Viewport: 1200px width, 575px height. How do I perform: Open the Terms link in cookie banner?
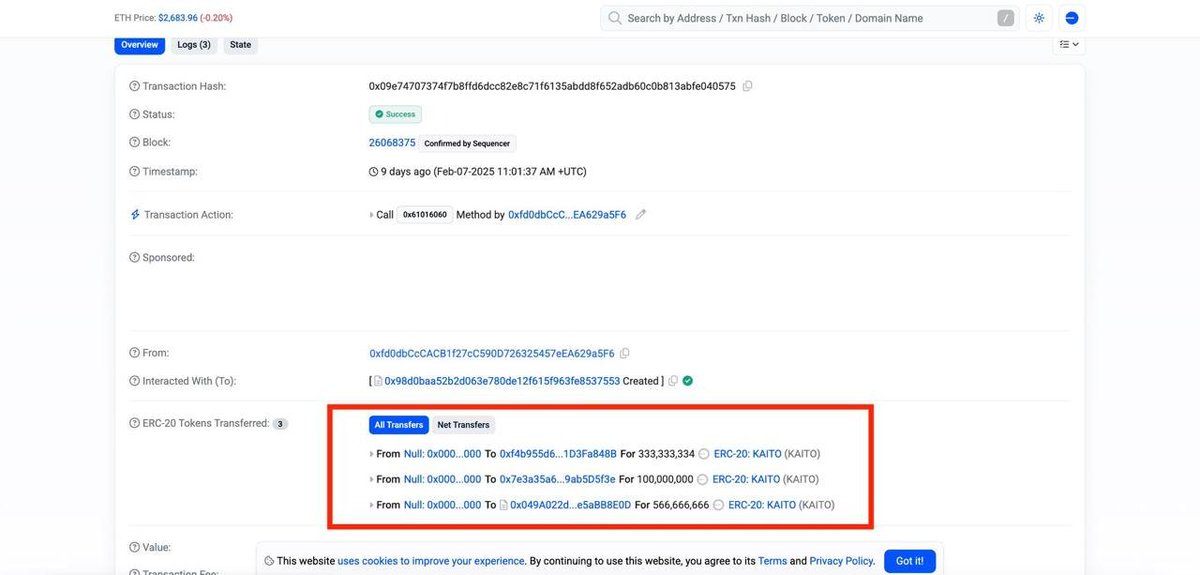pyautogui.click(x=772, y=561)
